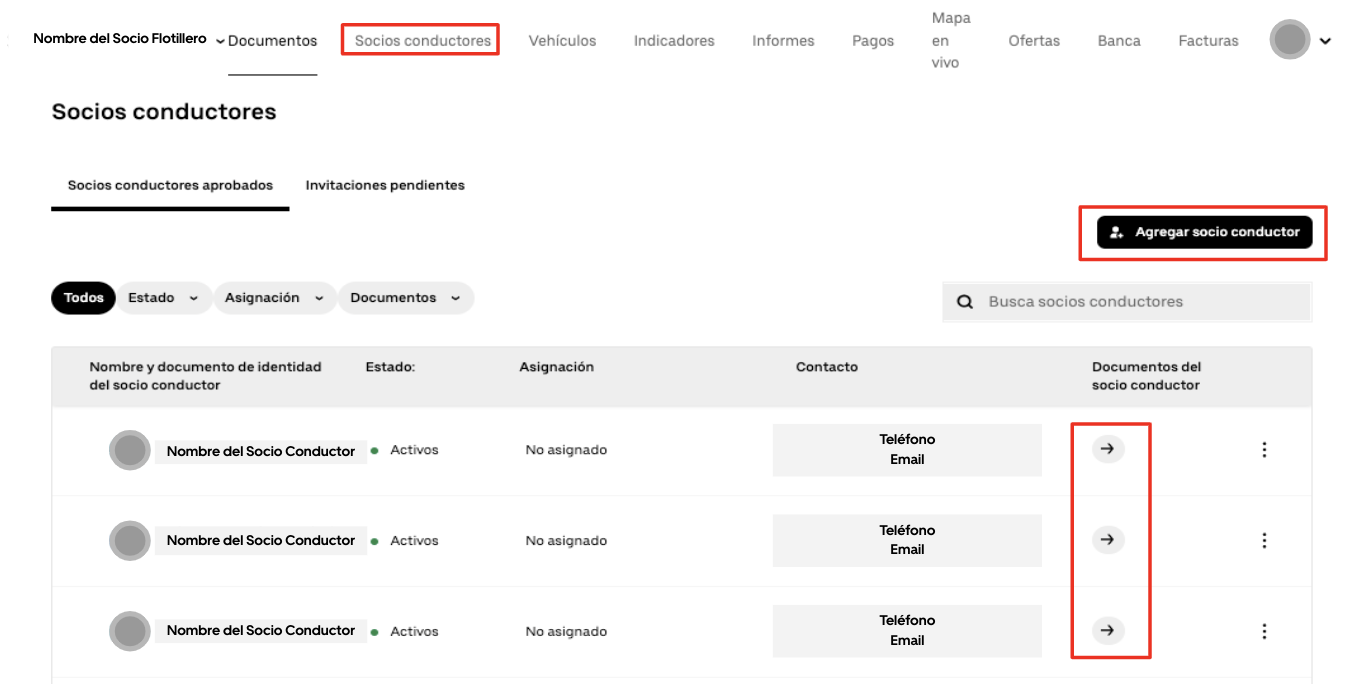Switch to Invitaciones pendientes tab

[385, 185]
